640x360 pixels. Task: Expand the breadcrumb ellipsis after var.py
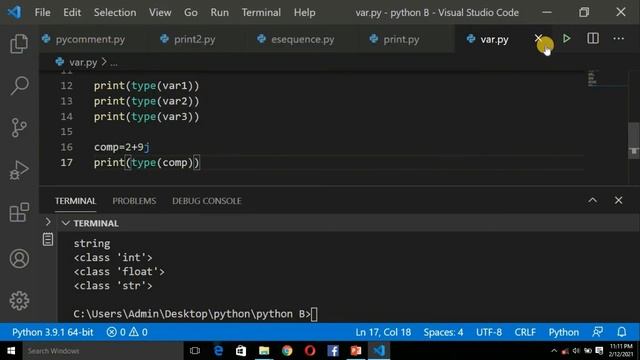pyautogui.click(x=114, y=62)
